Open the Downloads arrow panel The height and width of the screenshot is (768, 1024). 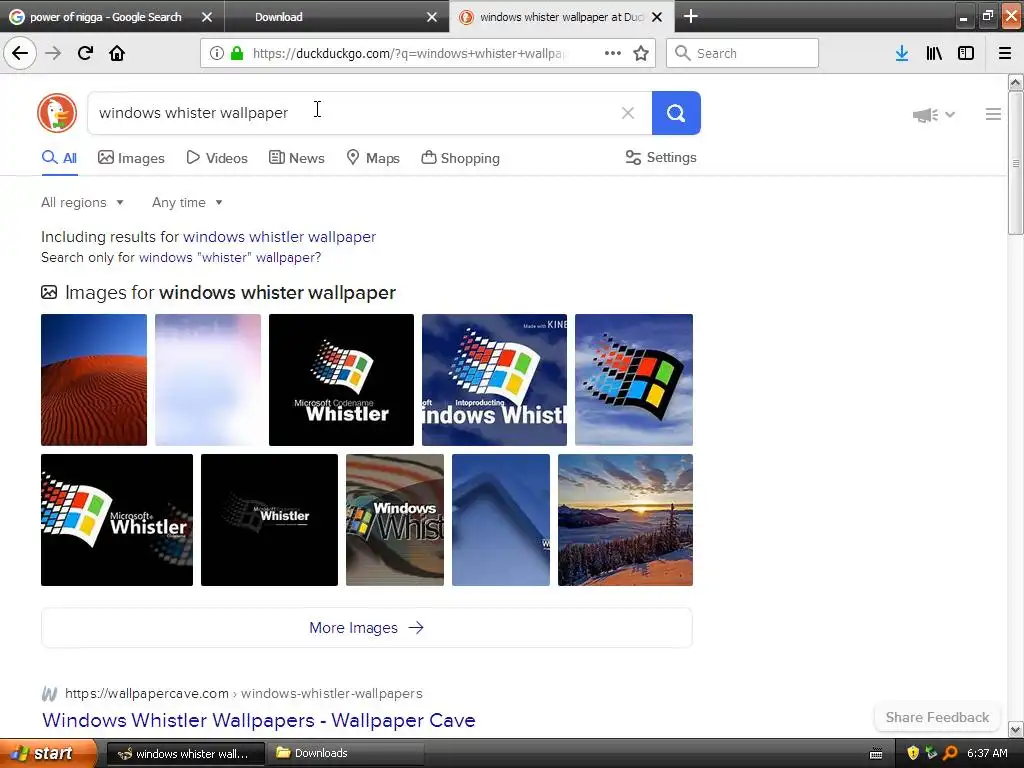coord(902,53)
